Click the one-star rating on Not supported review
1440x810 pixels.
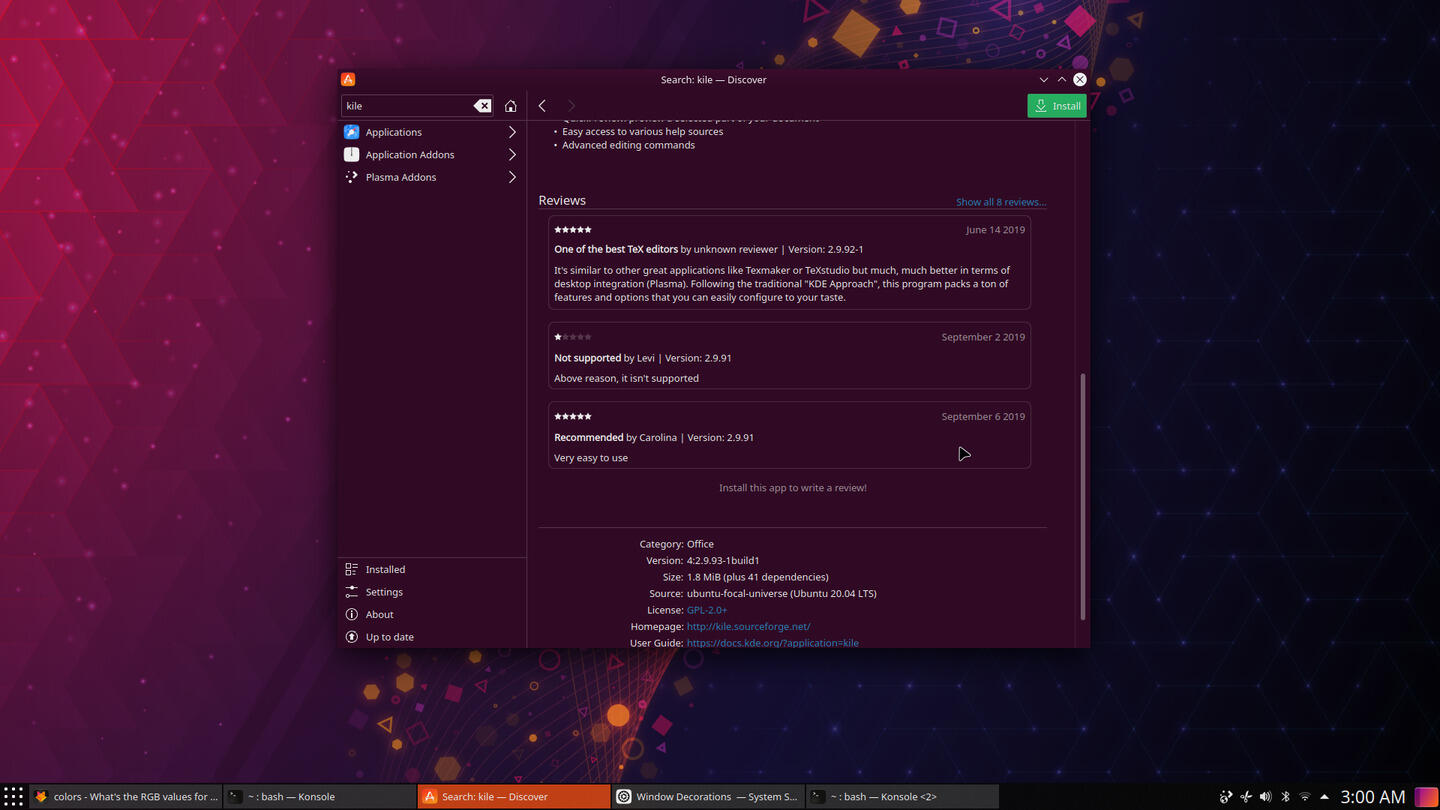573,337
